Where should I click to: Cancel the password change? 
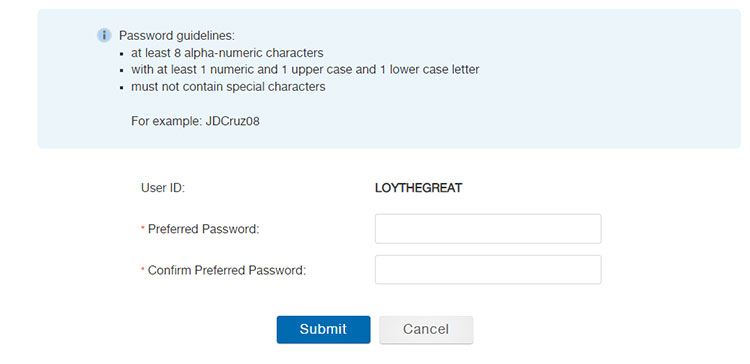pos(426,329)
